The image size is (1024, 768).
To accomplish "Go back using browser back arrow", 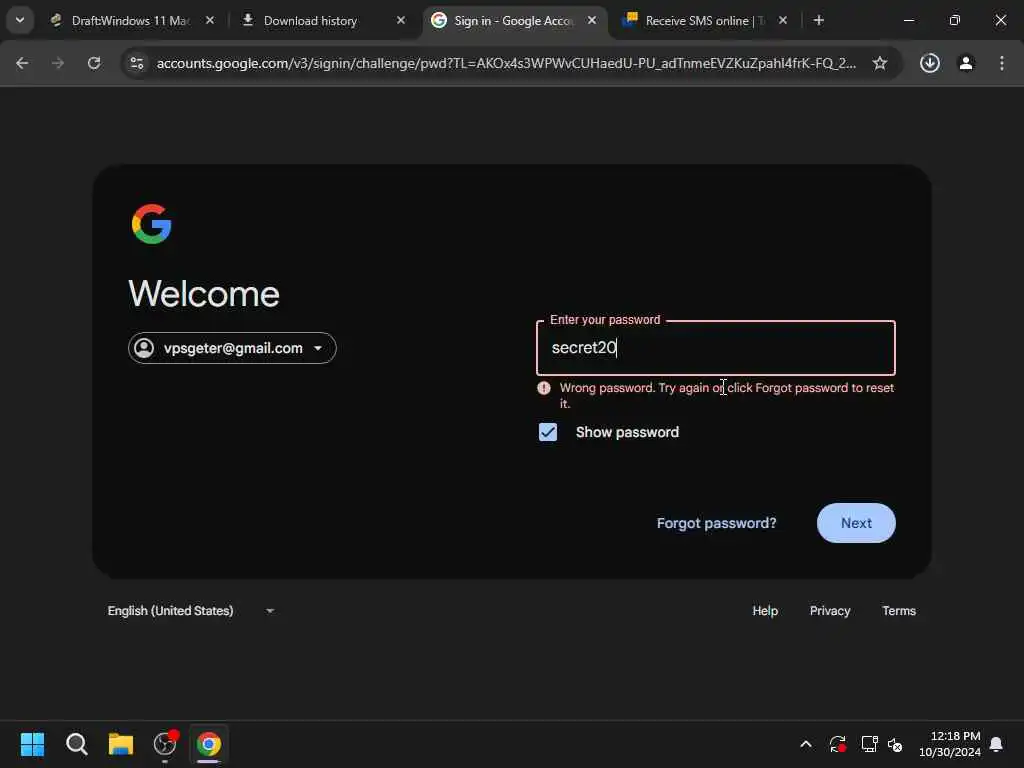I will (22, 63).
